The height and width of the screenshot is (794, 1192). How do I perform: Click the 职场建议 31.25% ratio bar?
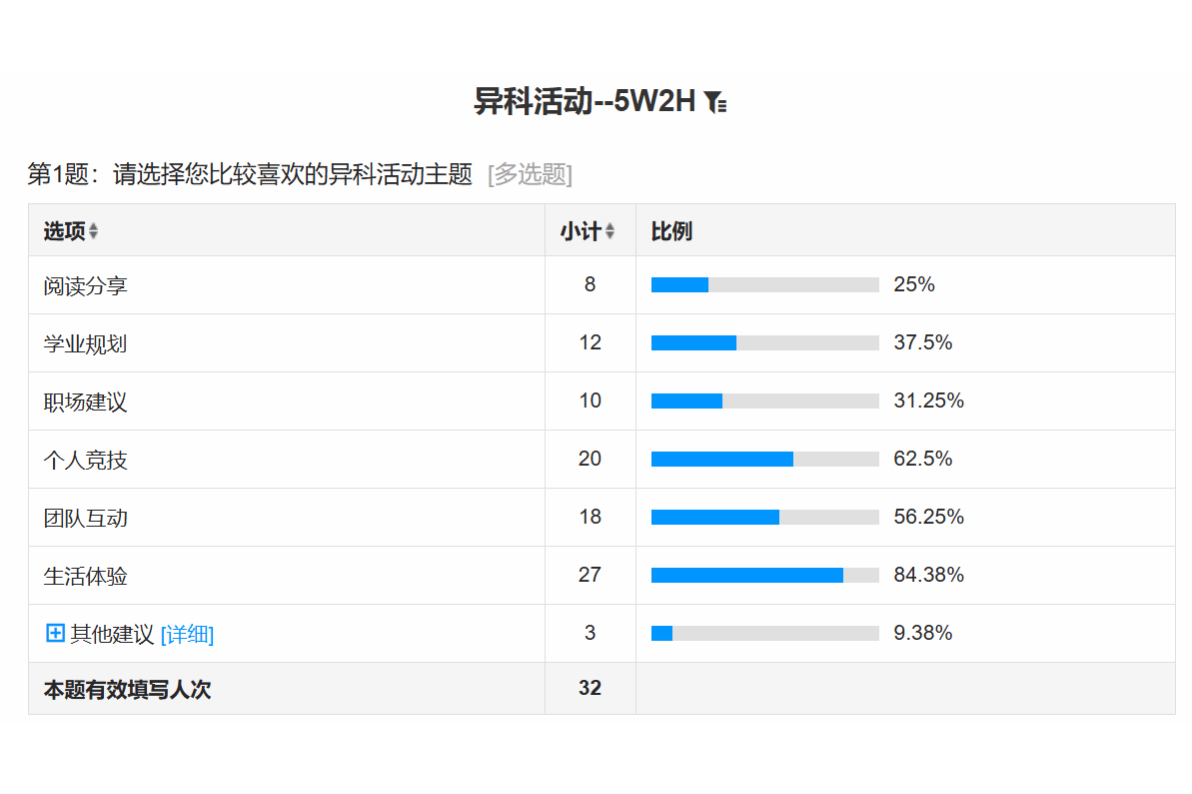tap(765, 401)
